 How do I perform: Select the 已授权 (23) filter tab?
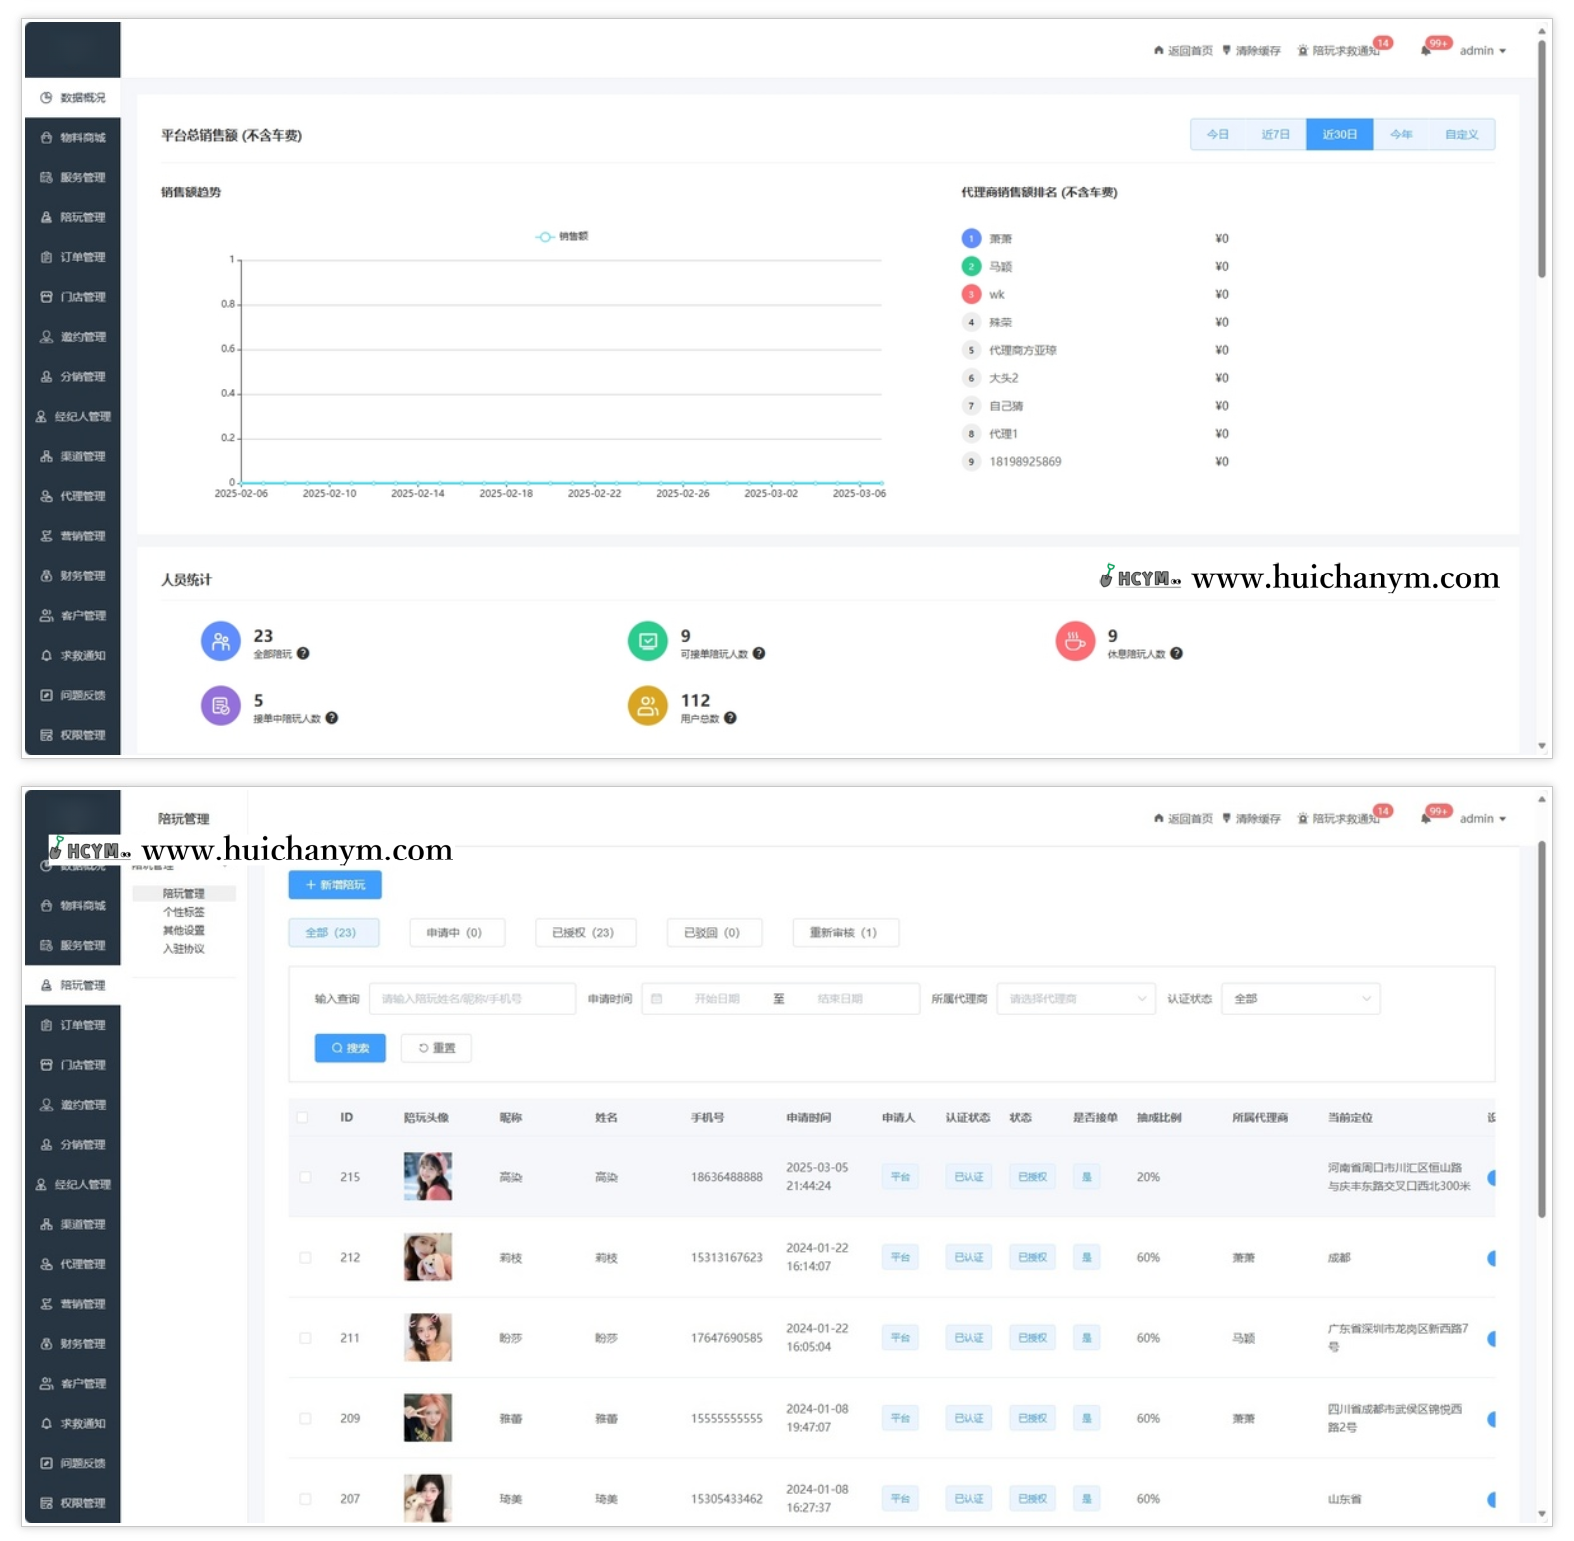click(585, 933)
